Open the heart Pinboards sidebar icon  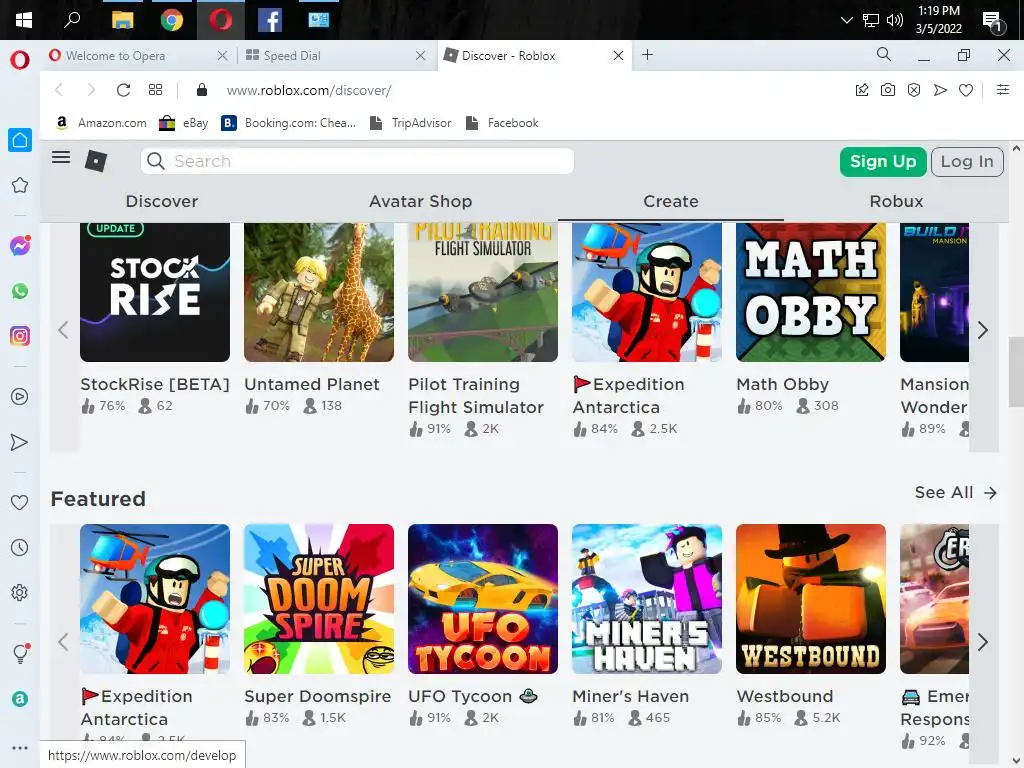pyautogui.click(x=20, y=502)
